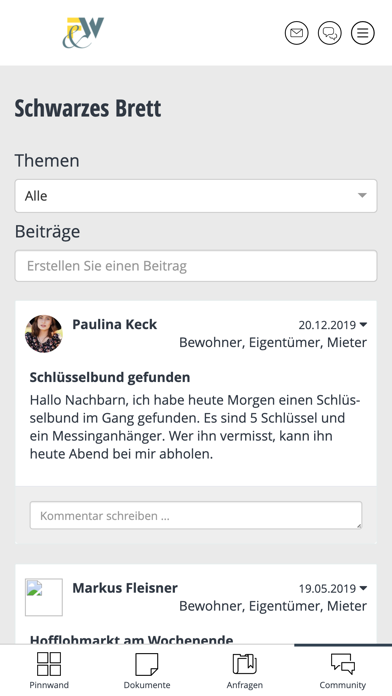
Task: Open the mail envelope icon in header
Action: (x=297, y=33)
